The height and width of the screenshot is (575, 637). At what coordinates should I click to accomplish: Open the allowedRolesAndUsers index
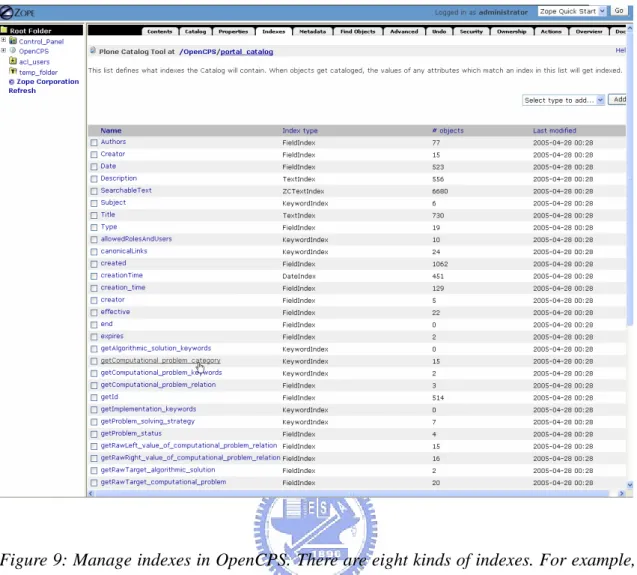pyautogui.click(x=136, y=239)
